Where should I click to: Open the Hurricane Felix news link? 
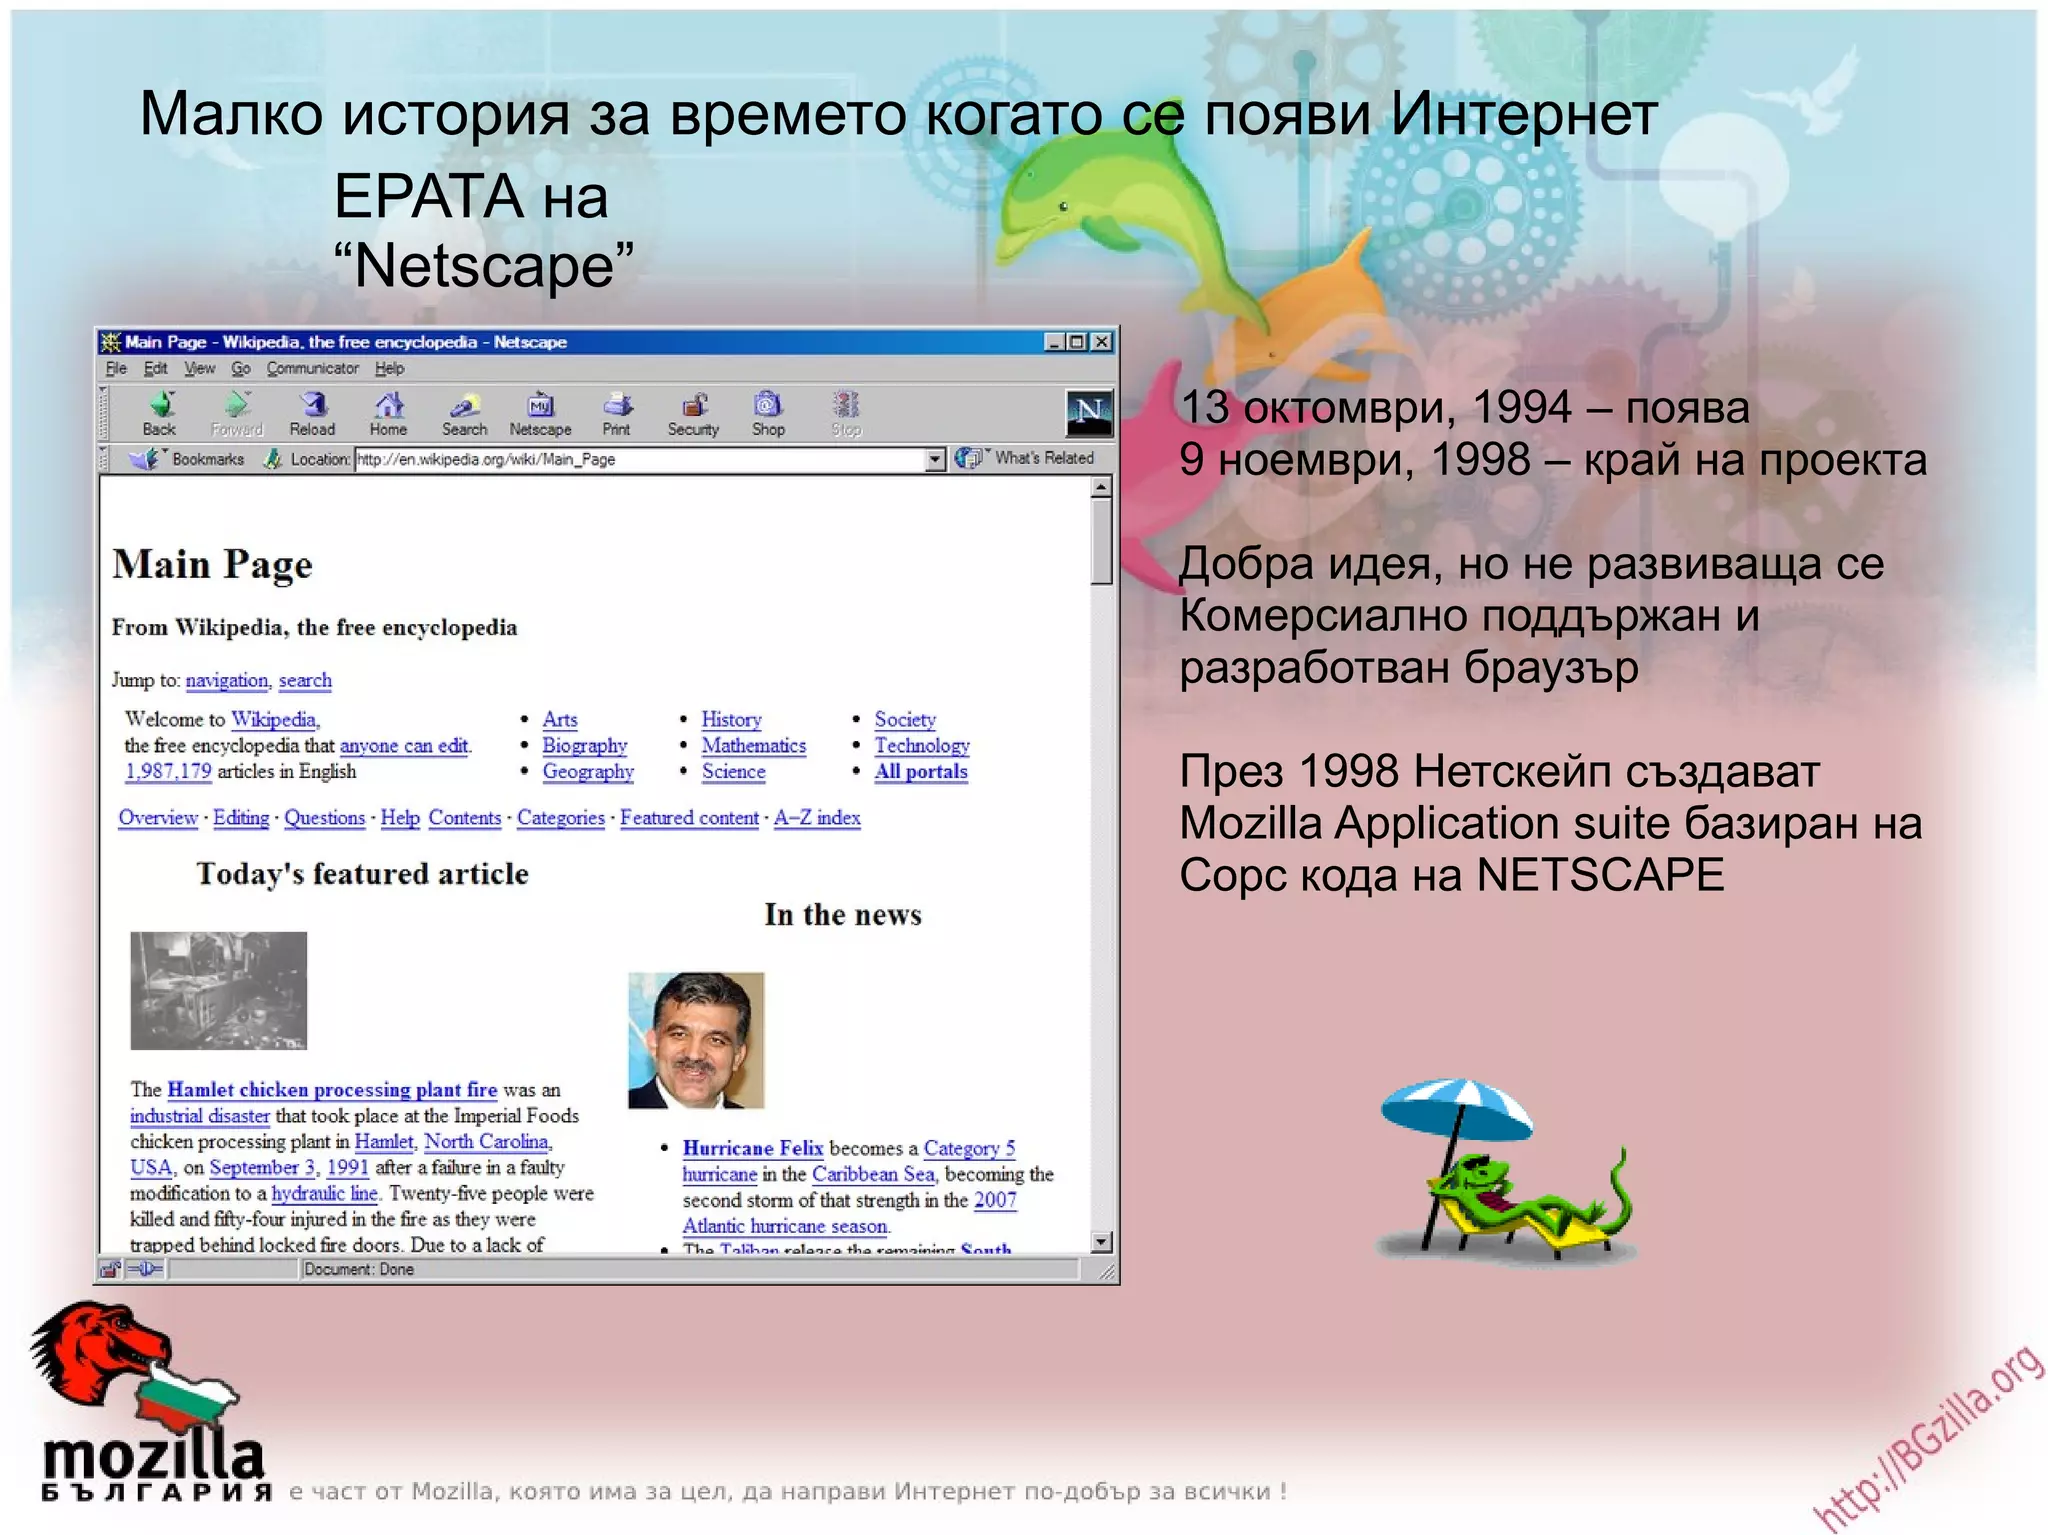(753, 1149)
